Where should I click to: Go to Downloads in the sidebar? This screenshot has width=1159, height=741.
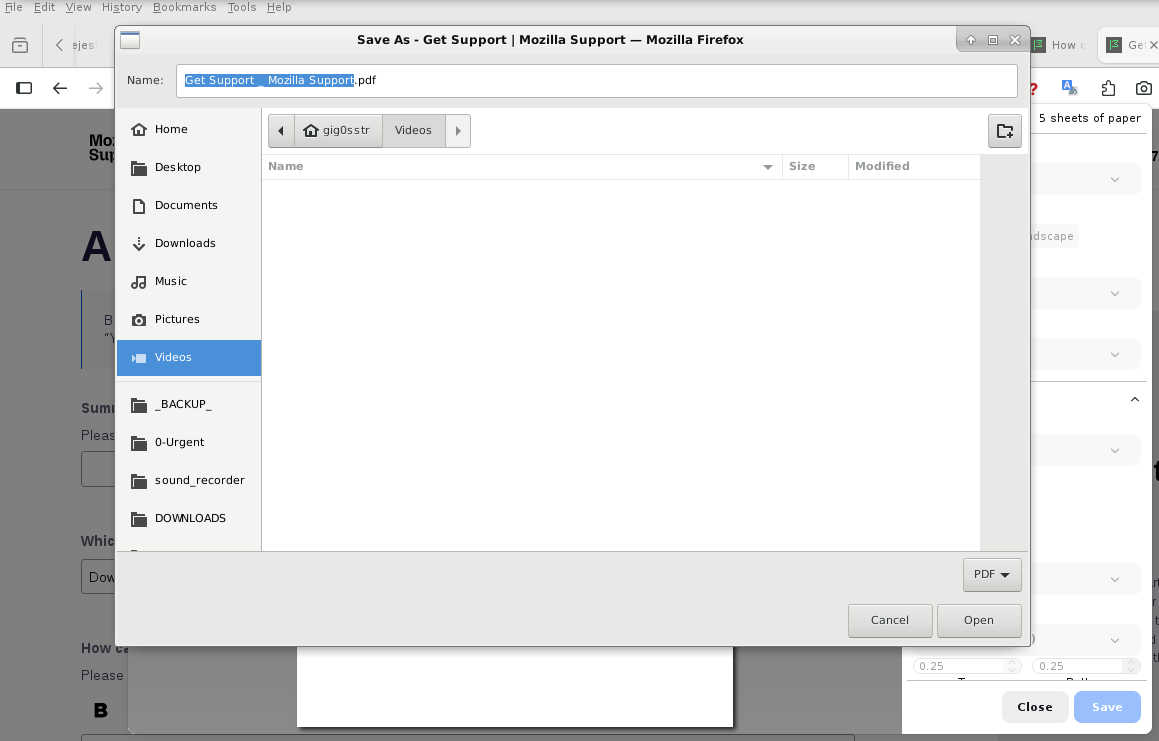pos(188,243)
